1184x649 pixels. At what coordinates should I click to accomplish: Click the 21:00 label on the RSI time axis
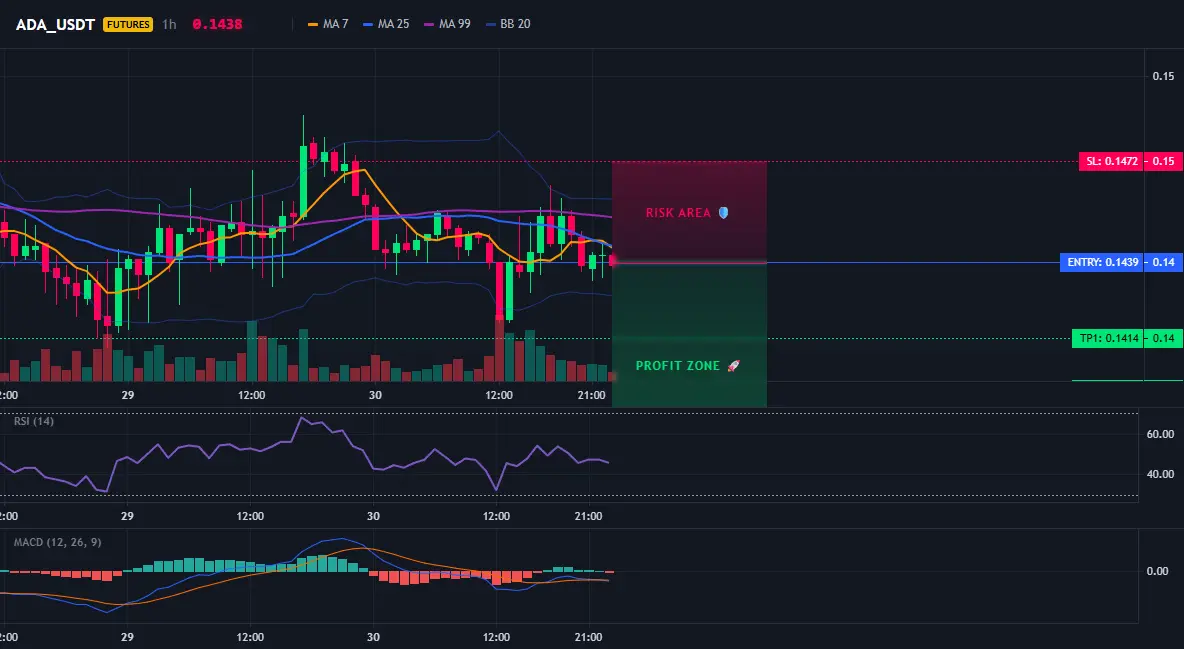[589, 516]
